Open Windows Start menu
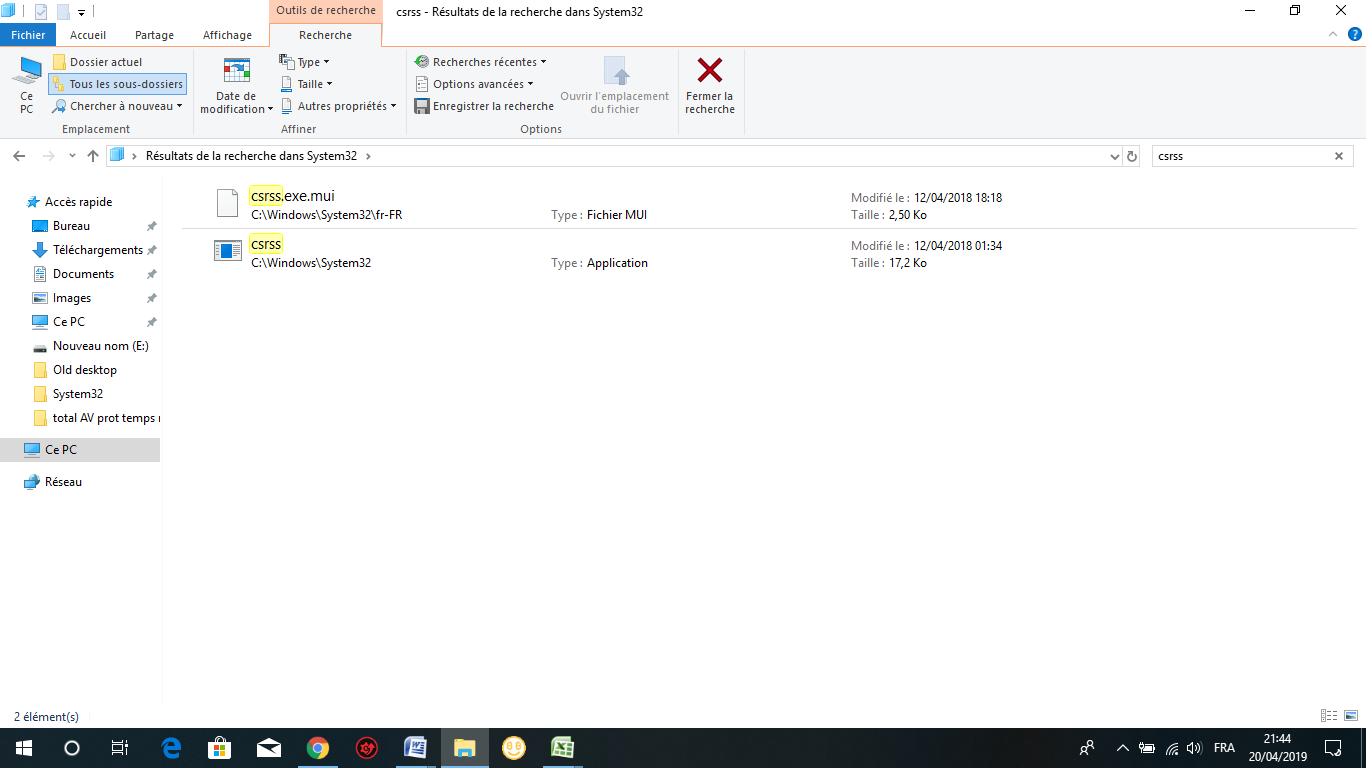This screenshot has width=1366, height=768. (x=24, y=748)
